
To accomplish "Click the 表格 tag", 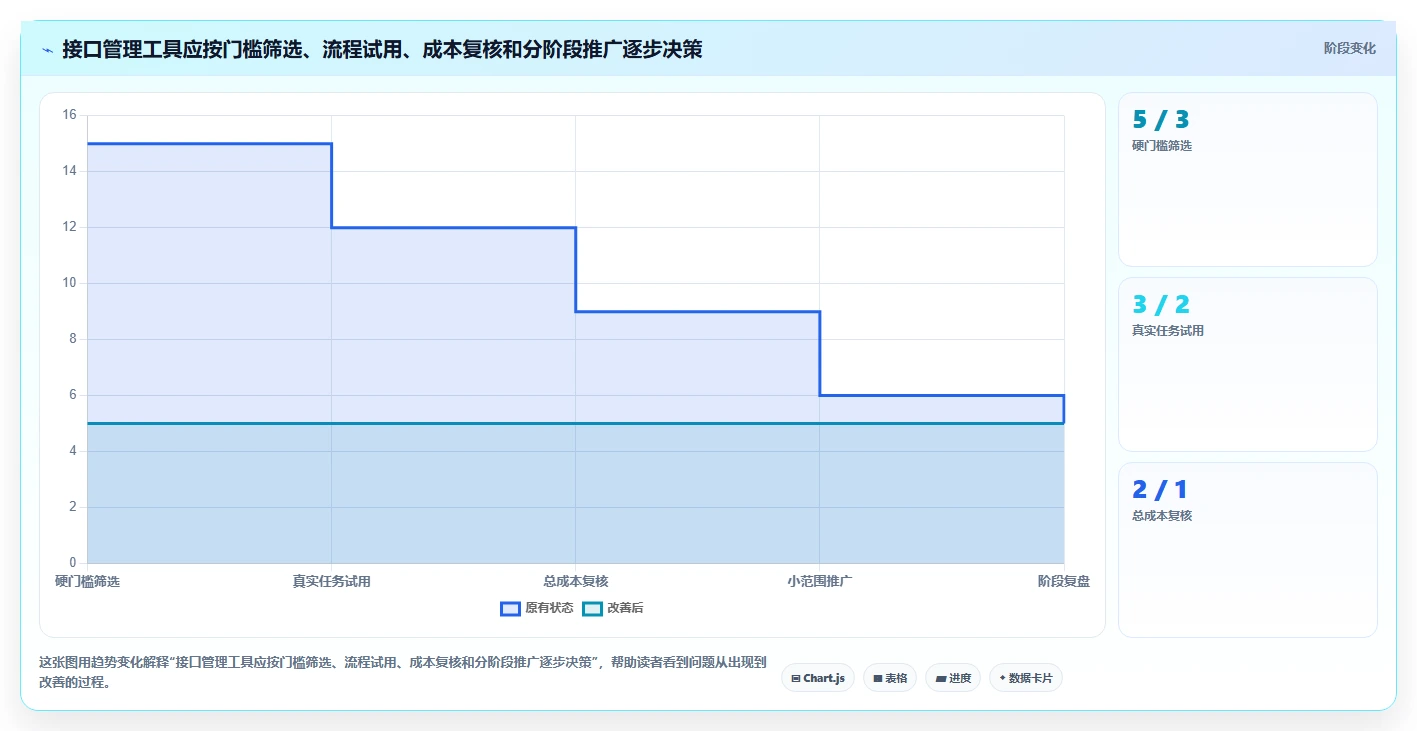I will pos(890,678).
